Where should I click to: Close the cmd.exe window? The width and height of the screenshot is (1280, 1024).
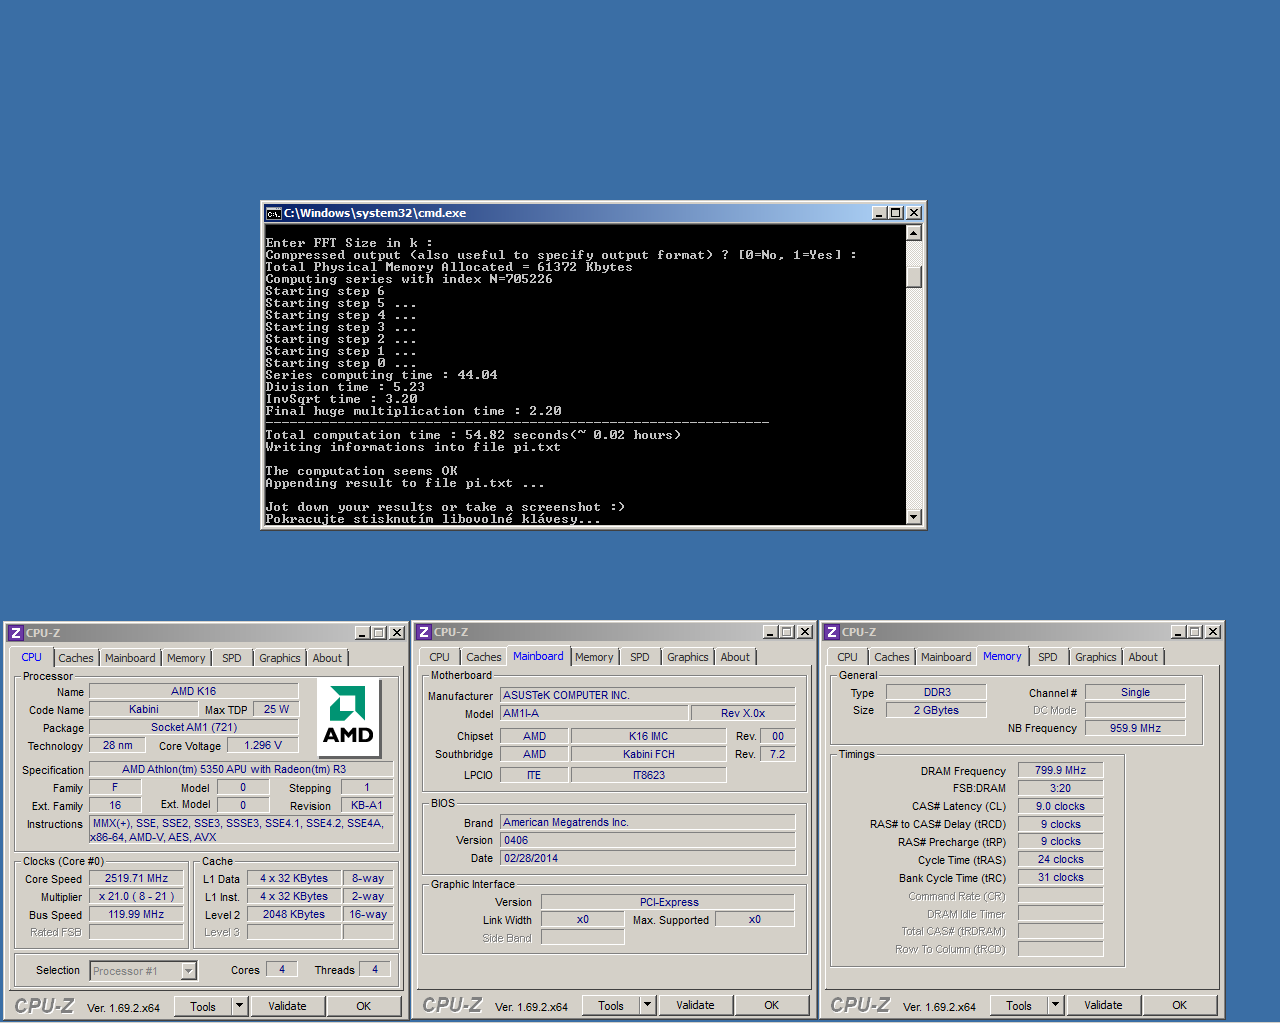tap(913, 213)
